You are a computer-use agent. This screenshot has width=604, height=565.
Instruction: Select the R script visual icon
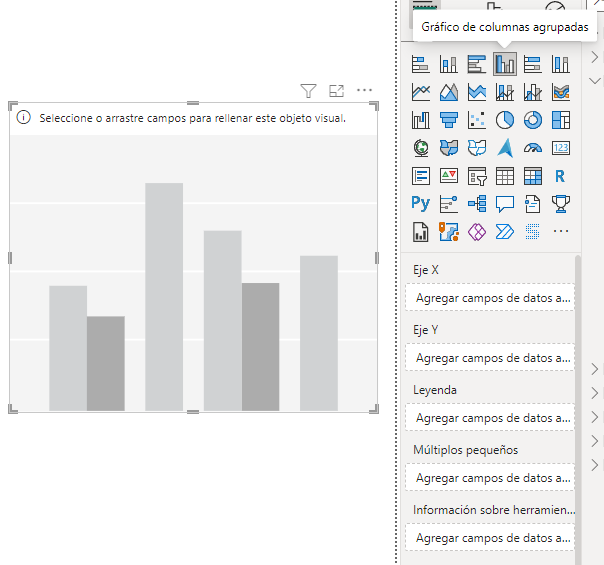click(560, 176)
